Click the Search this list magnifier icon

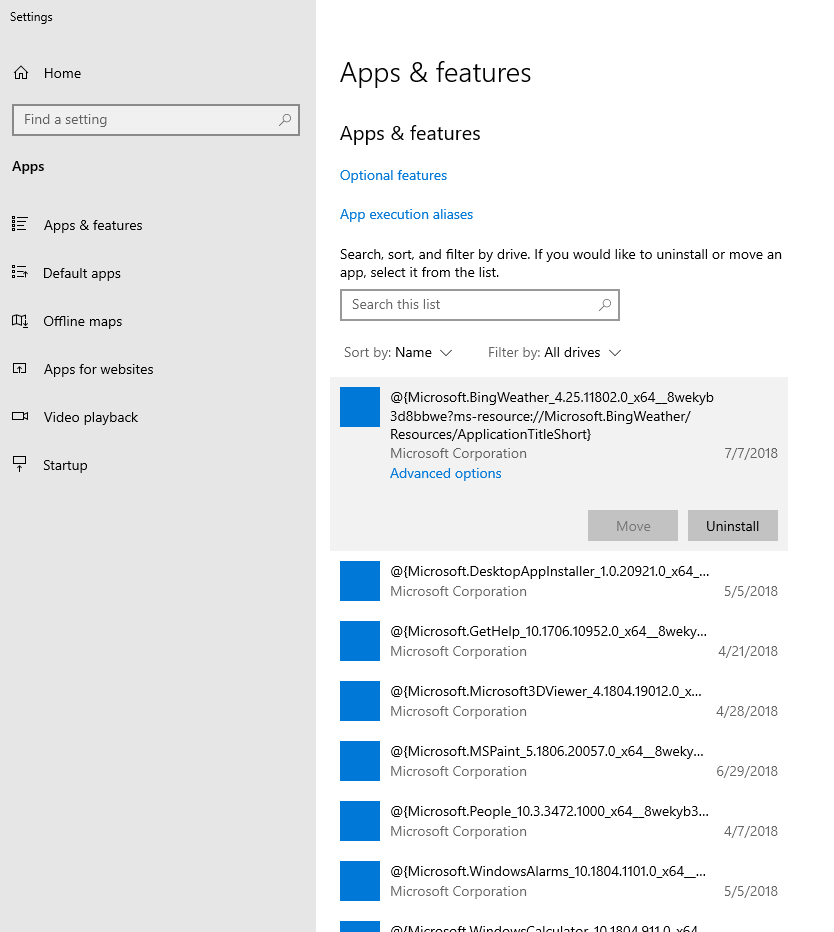pyautogui.click(x=605, y=305)
